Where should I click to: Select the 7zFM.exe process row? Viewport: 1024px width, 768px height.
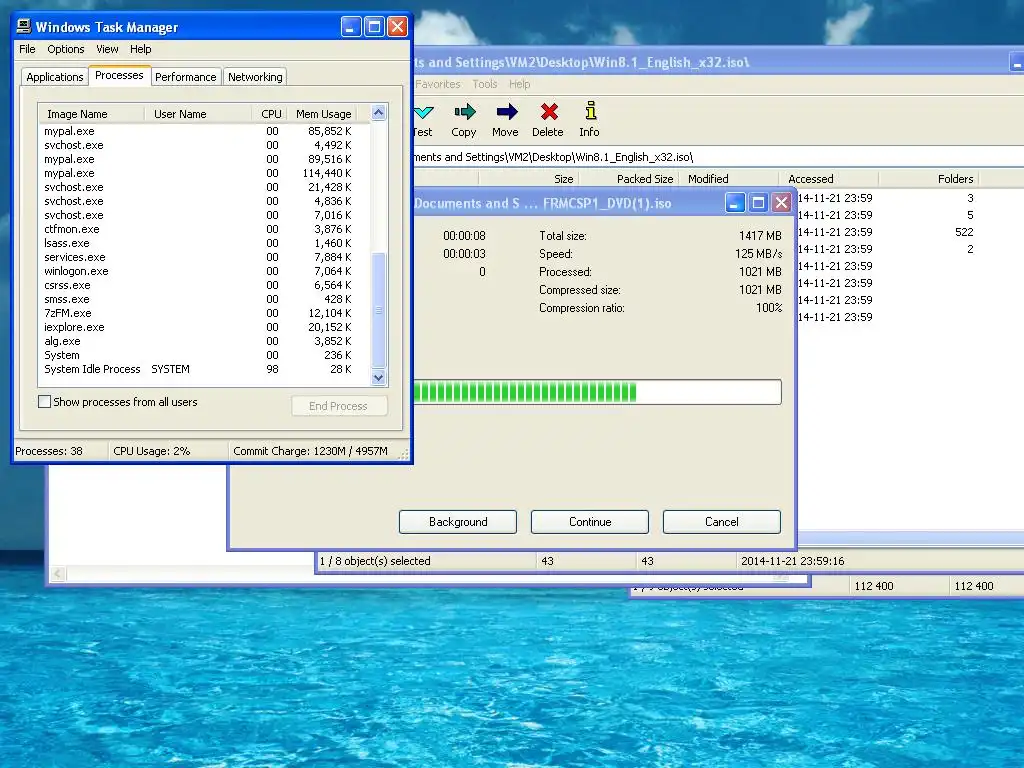[204, 313]
